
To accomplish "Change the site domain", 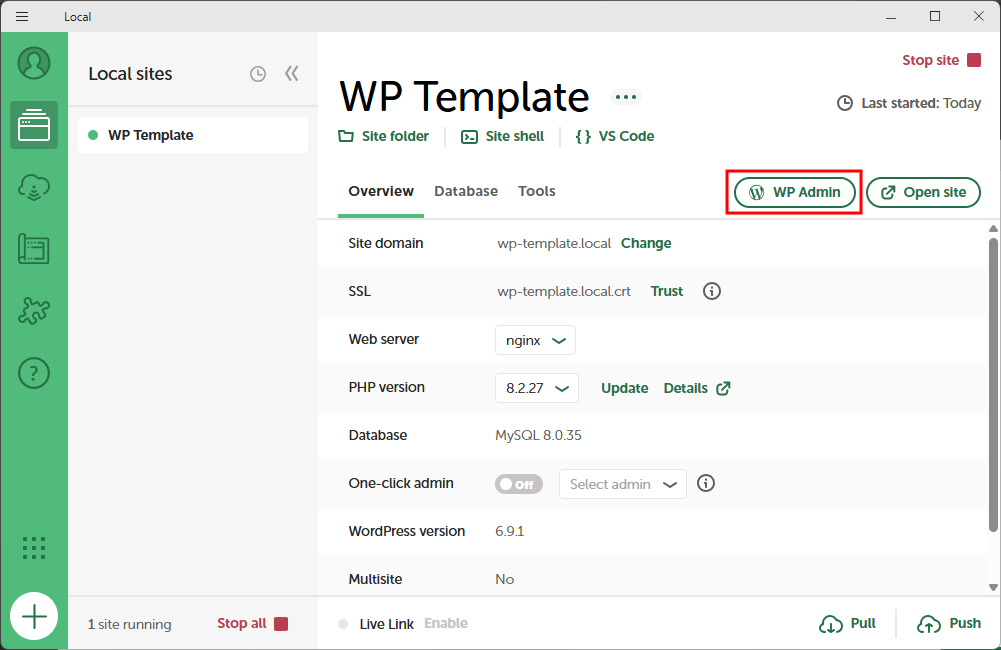I will [645, 243].
